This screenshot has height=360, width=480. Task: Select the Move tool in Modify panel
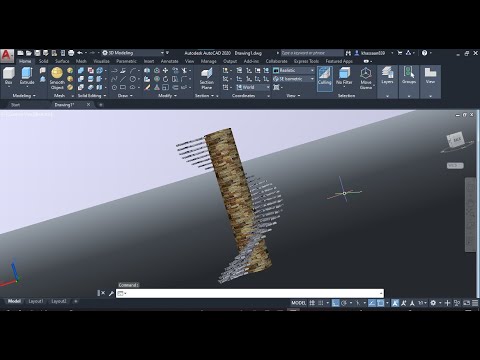coord(165,70)
